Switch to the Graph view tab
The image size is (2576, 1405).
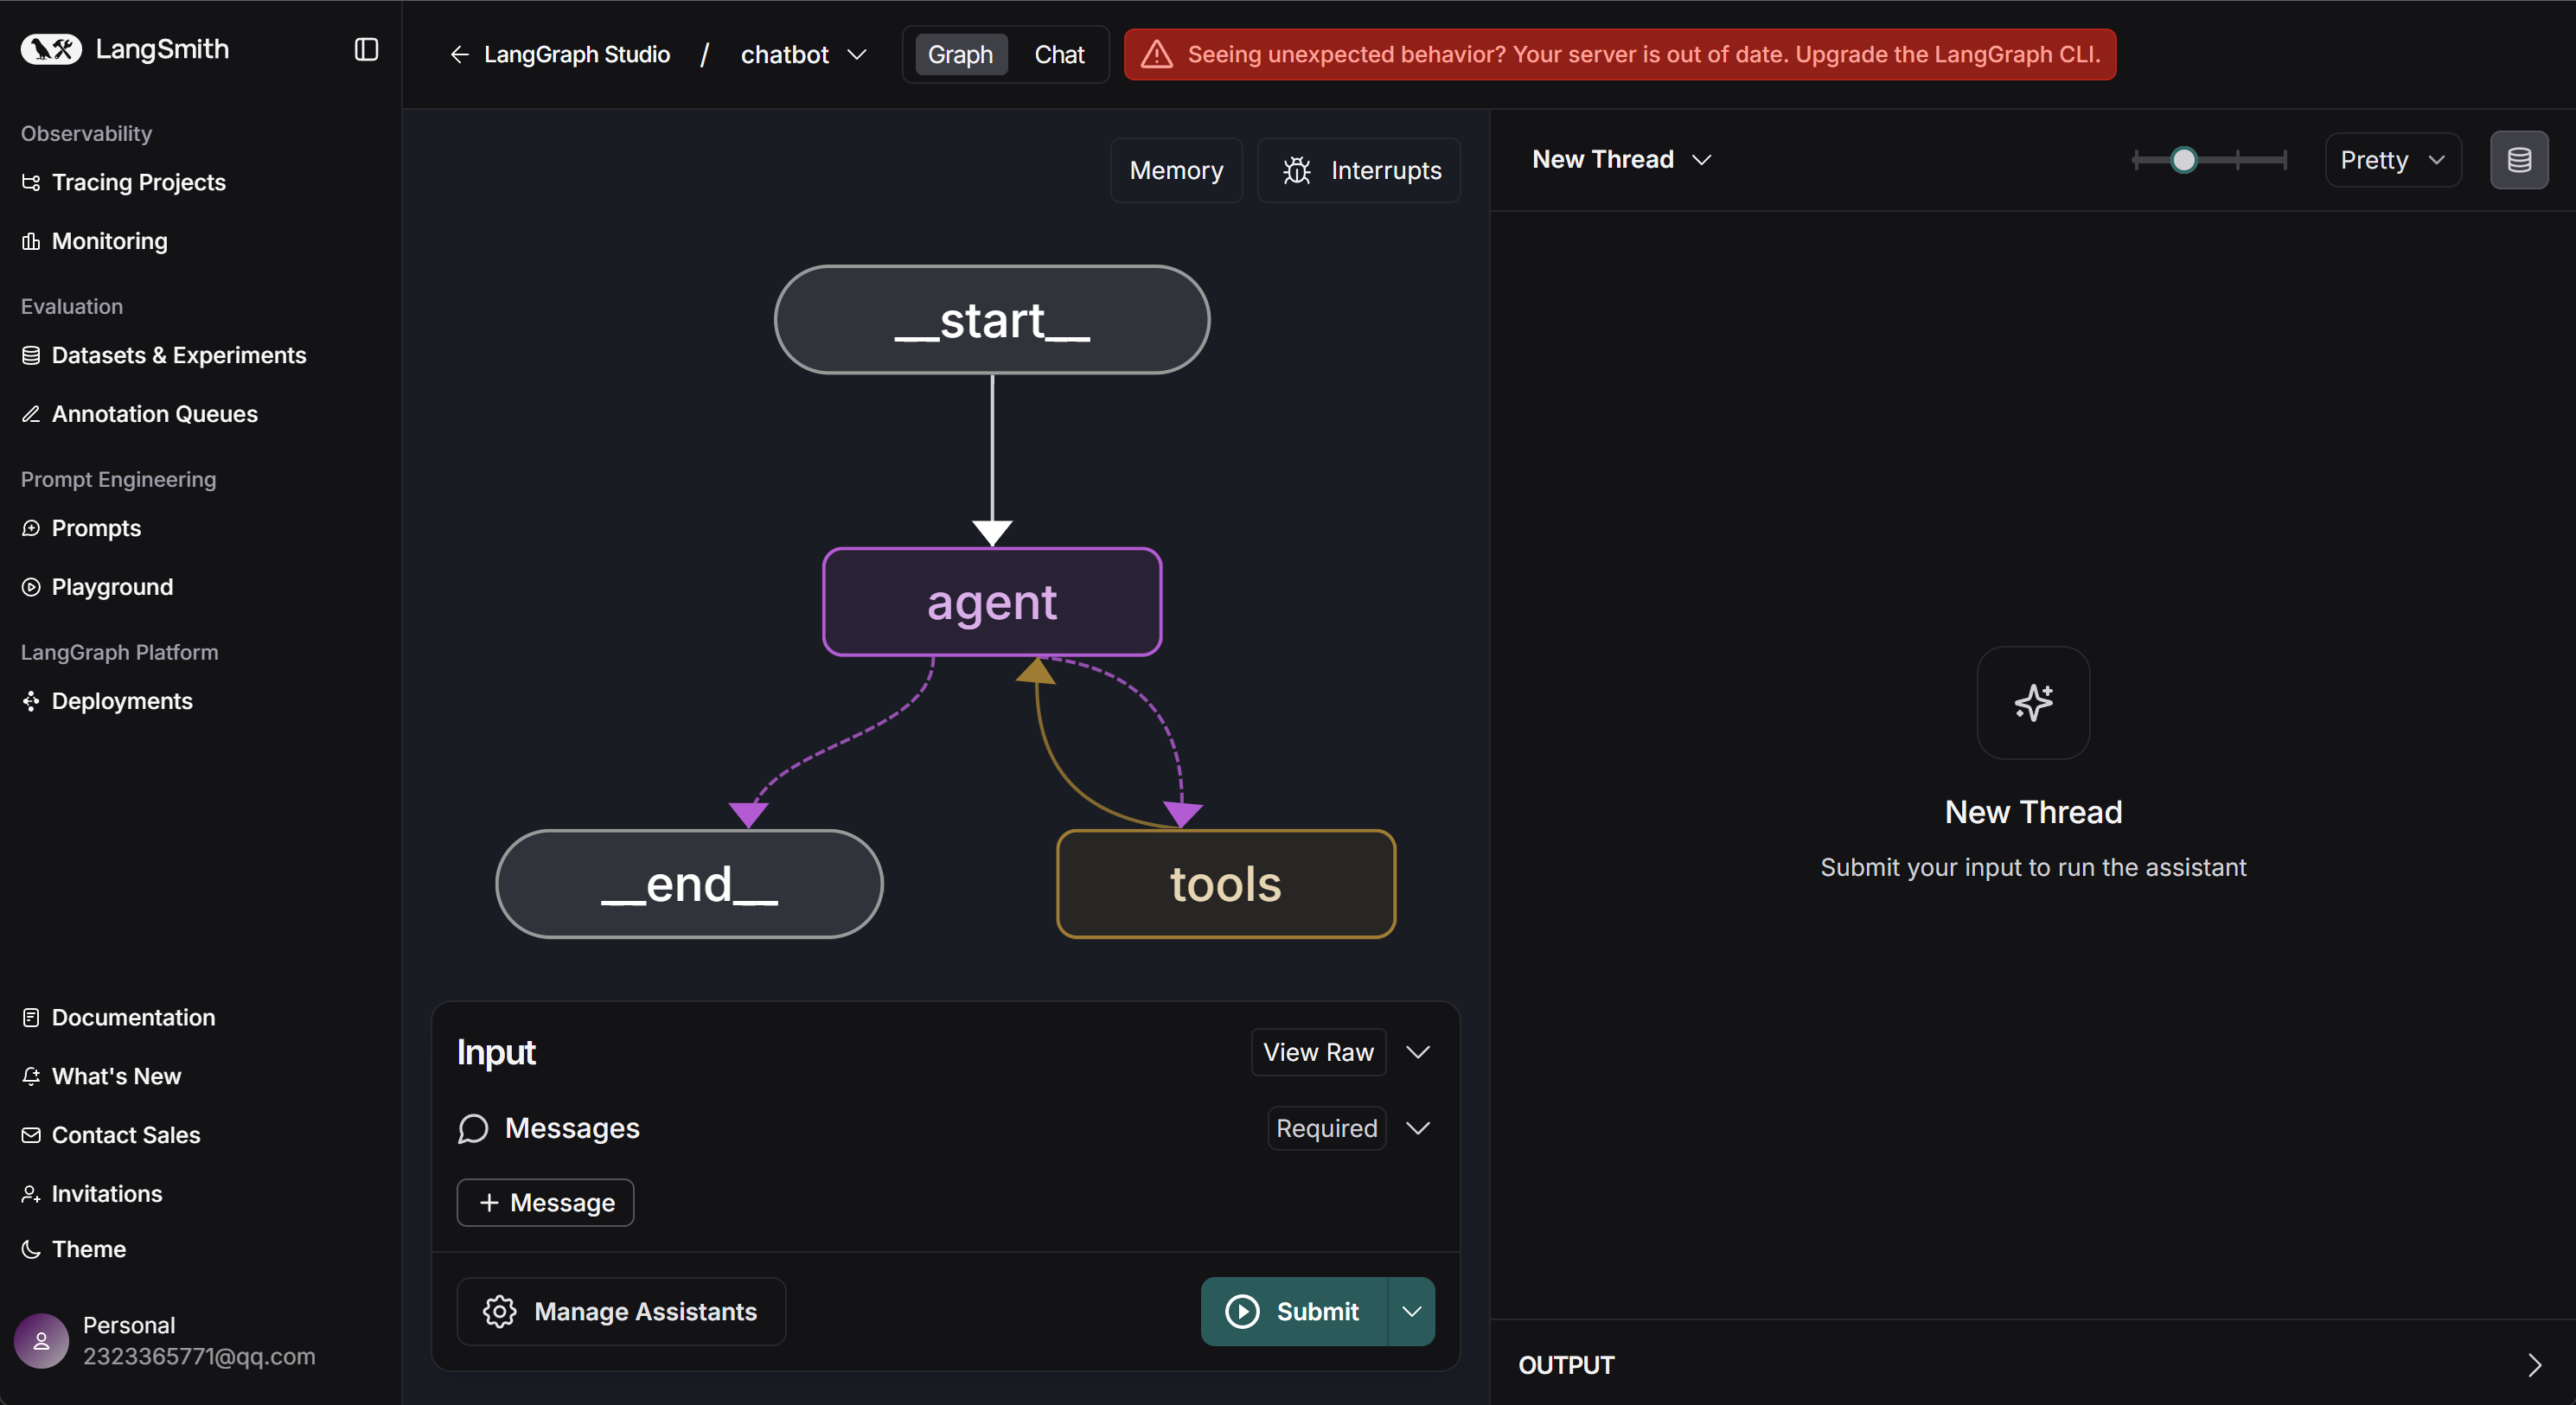960,54
